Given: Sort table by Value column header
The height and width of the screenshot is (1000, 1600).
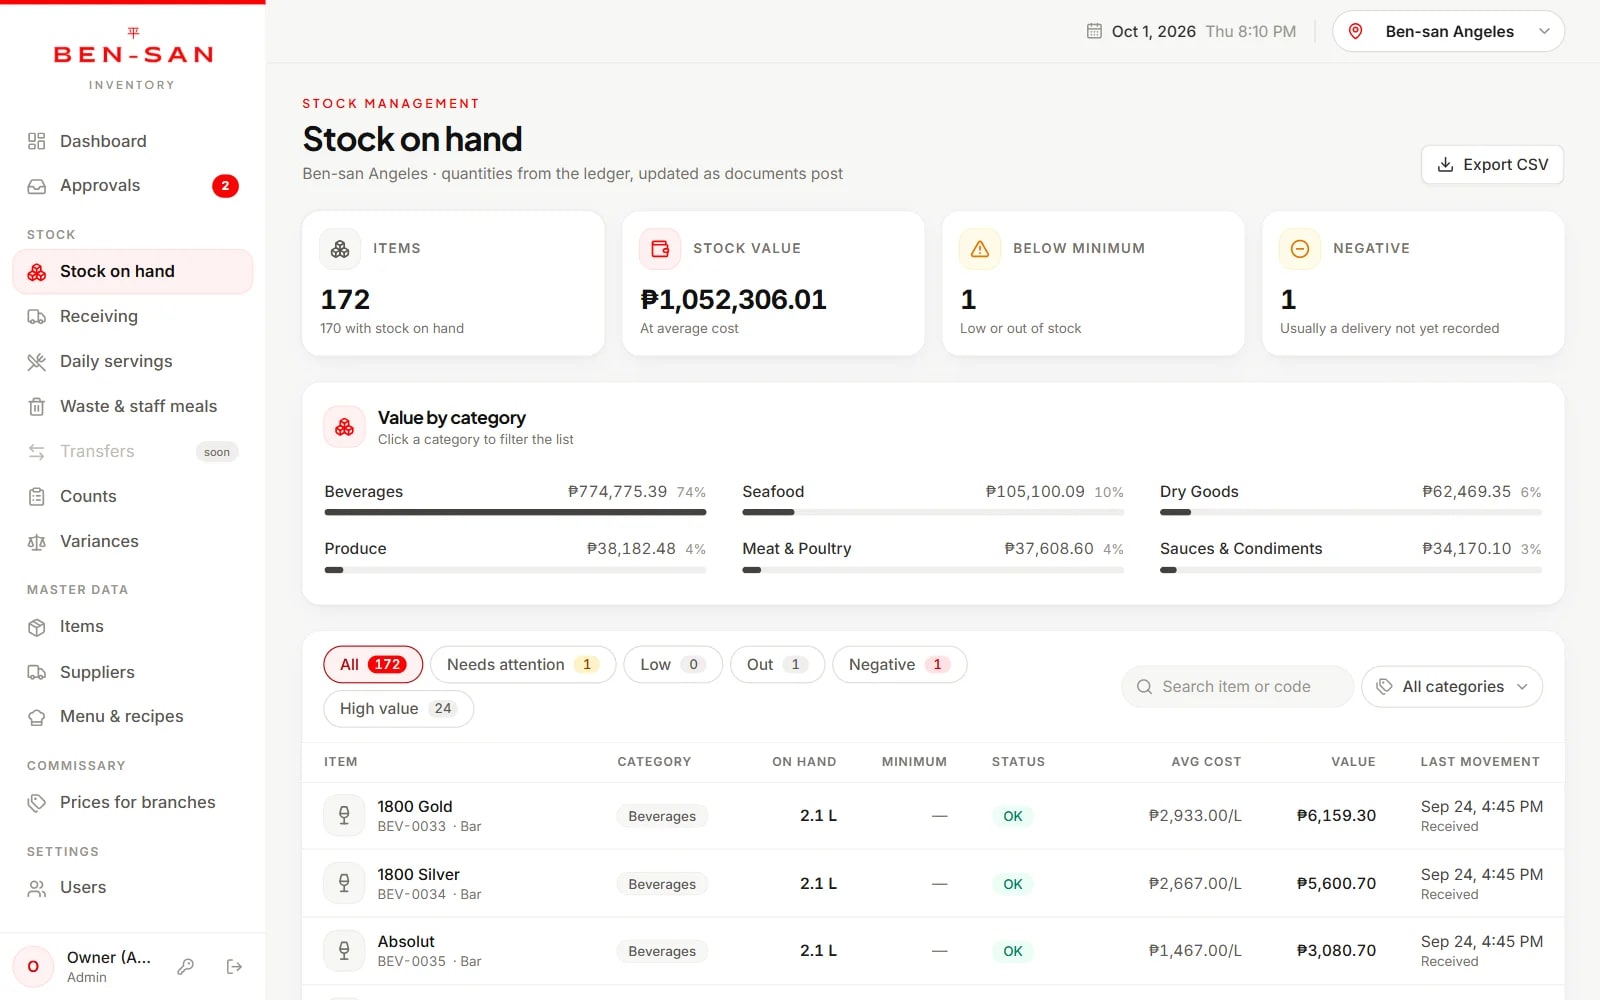Looking at the screenshot, I should (1353, 762).
